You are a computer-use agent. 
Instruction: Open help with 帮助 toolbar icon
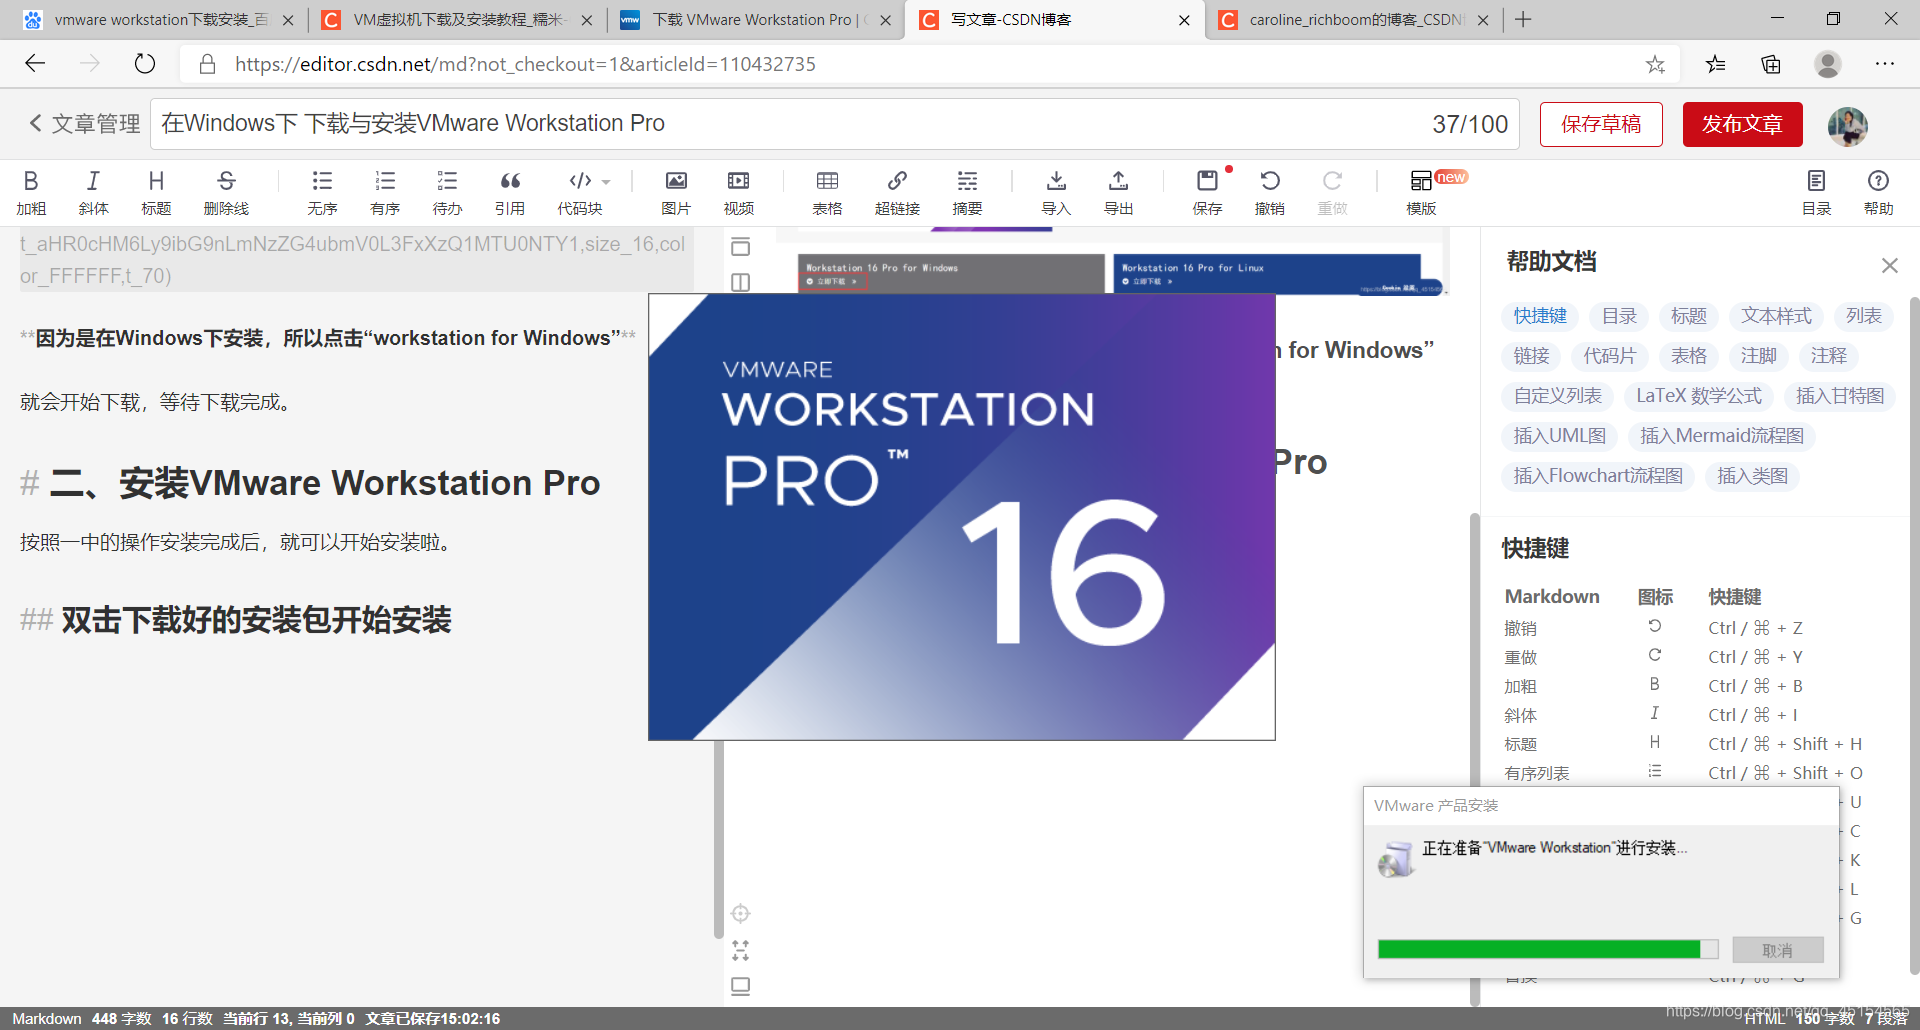(1878, 192)
